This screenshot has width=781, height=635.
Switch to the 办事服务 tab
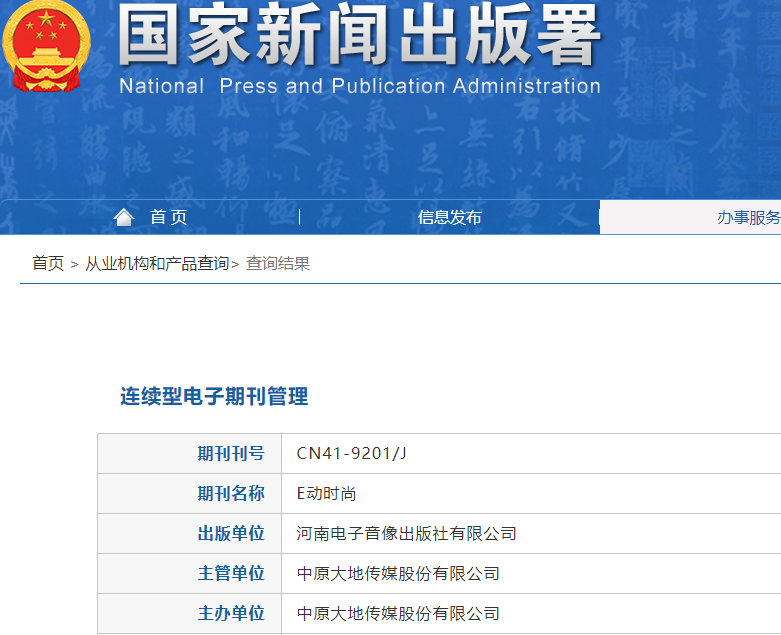748,217
